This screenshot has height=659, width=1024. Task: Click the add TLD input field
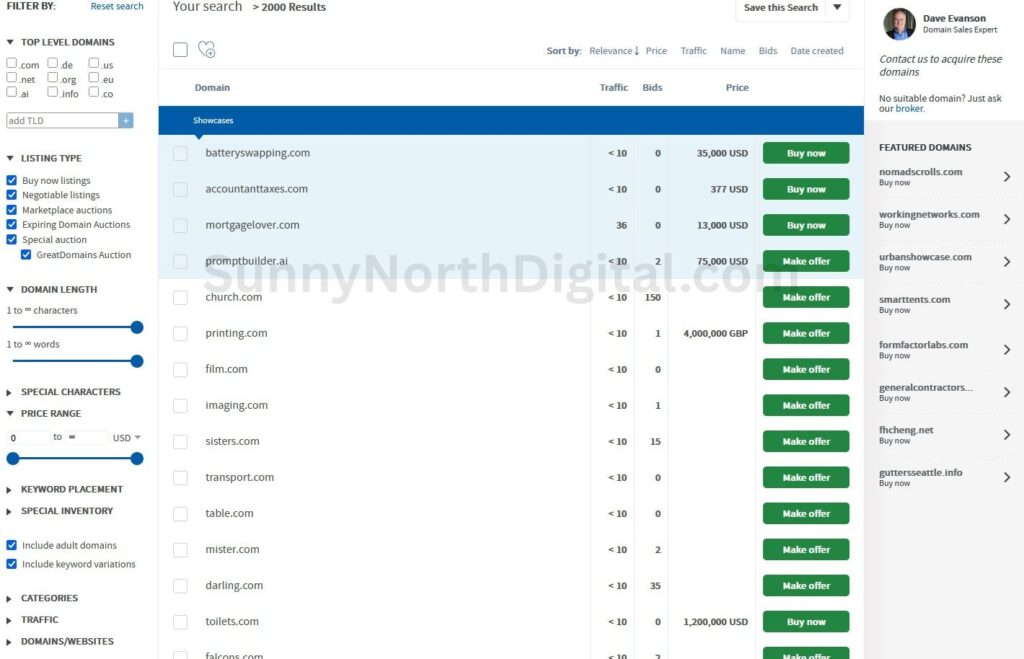click(x=62, y=120)
